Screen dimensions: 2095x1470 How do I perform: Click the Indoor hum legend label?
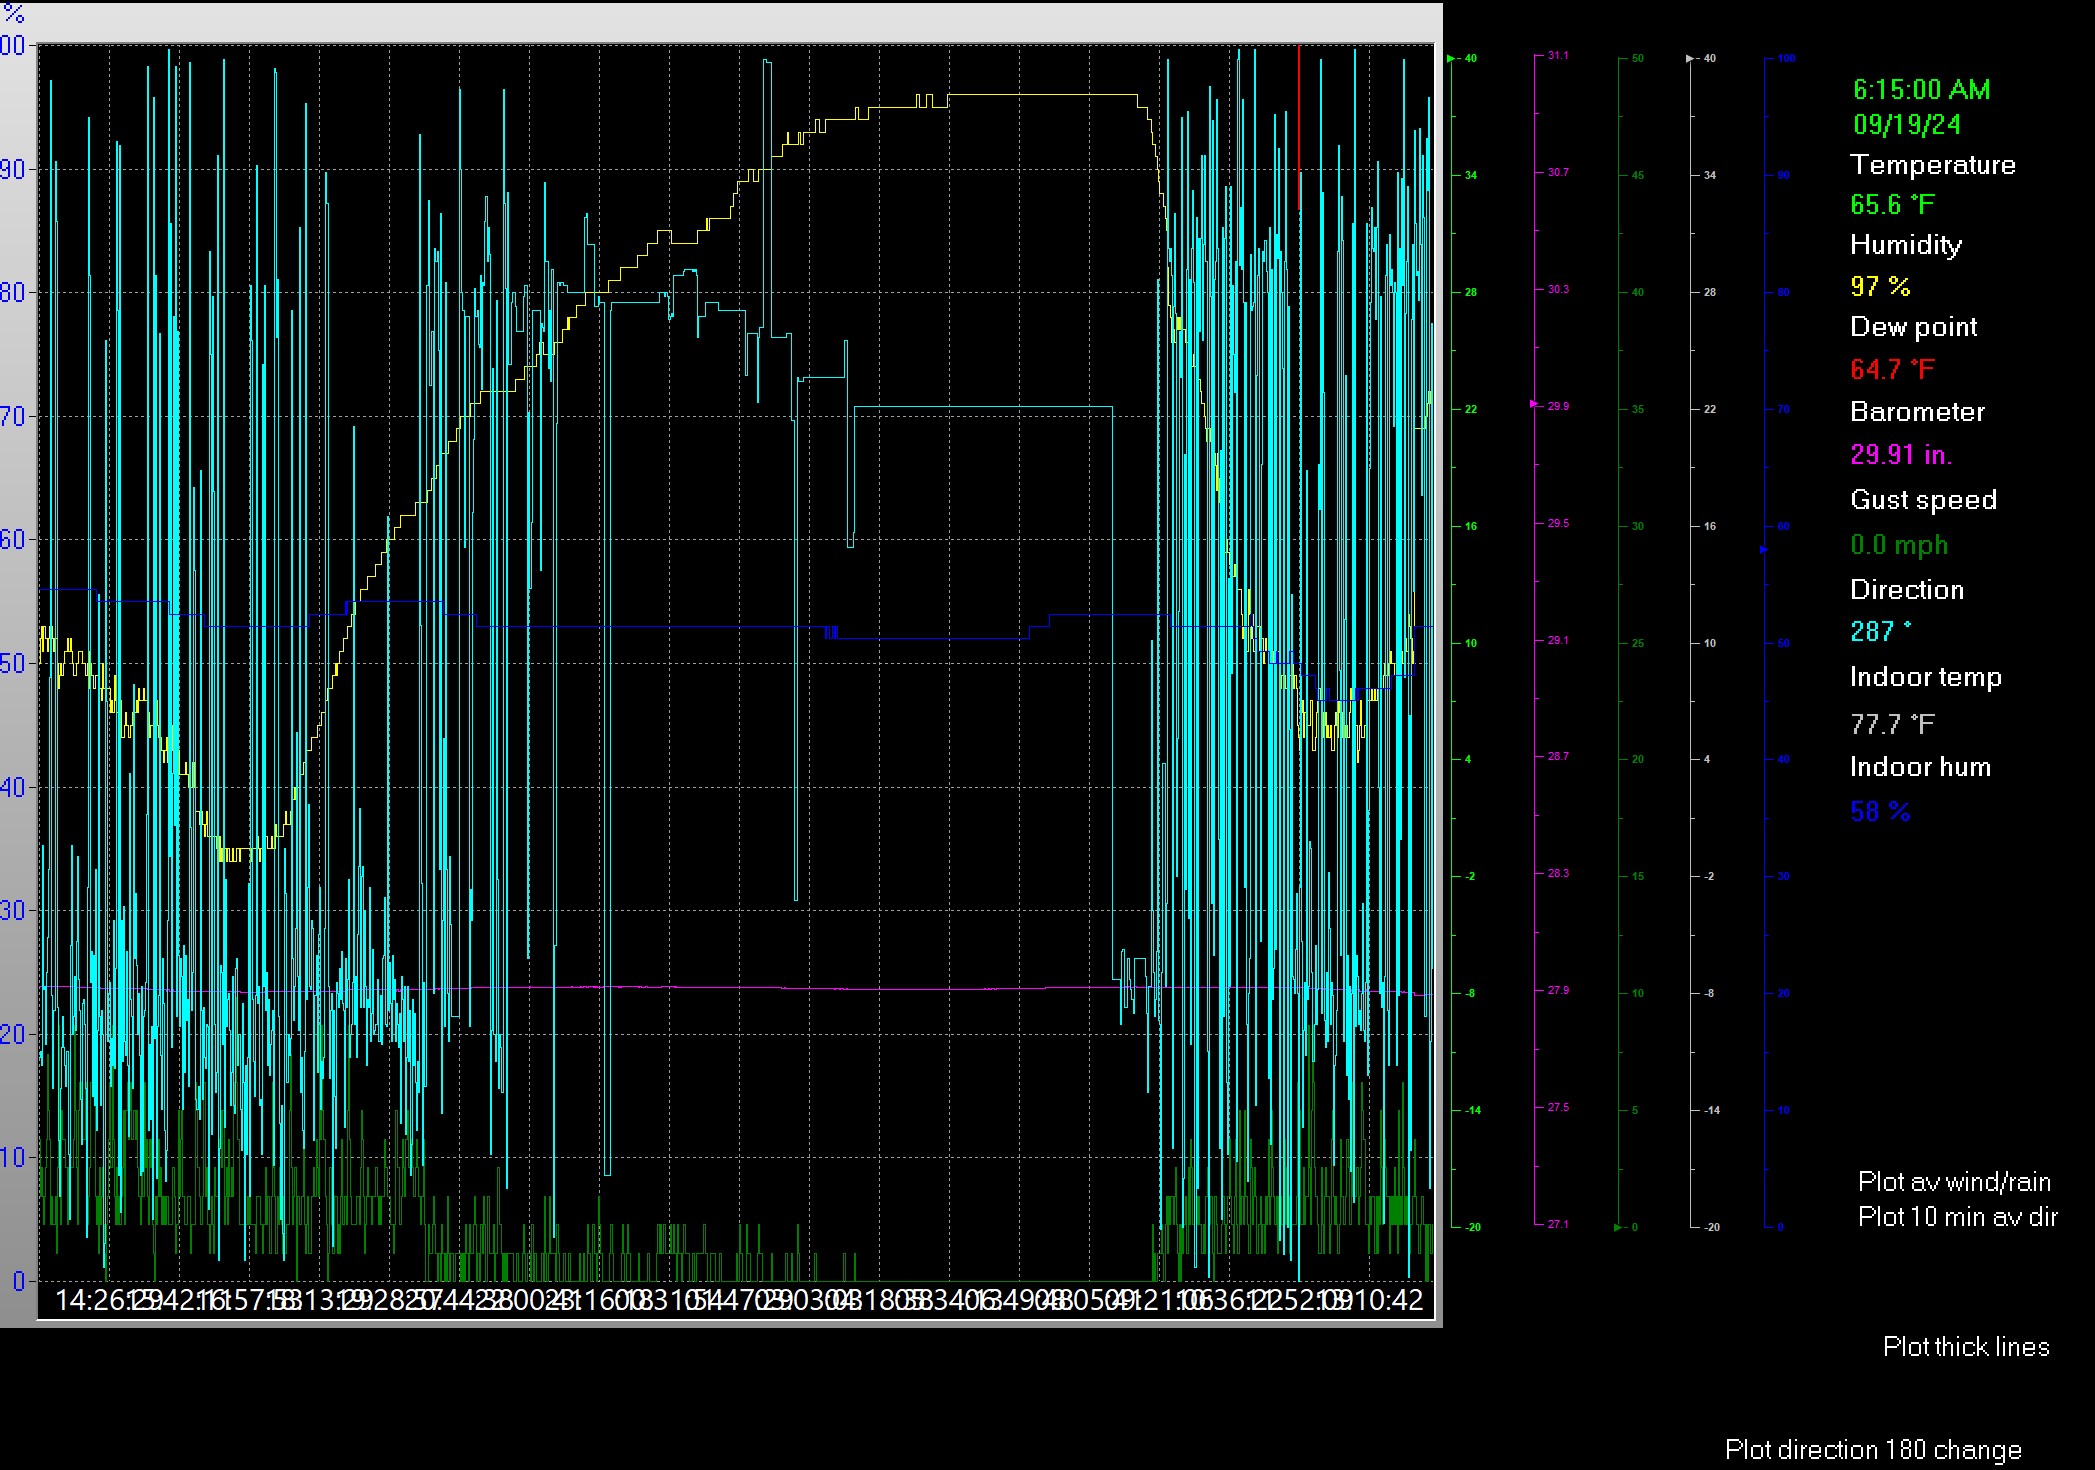(x=1919, y=767)
